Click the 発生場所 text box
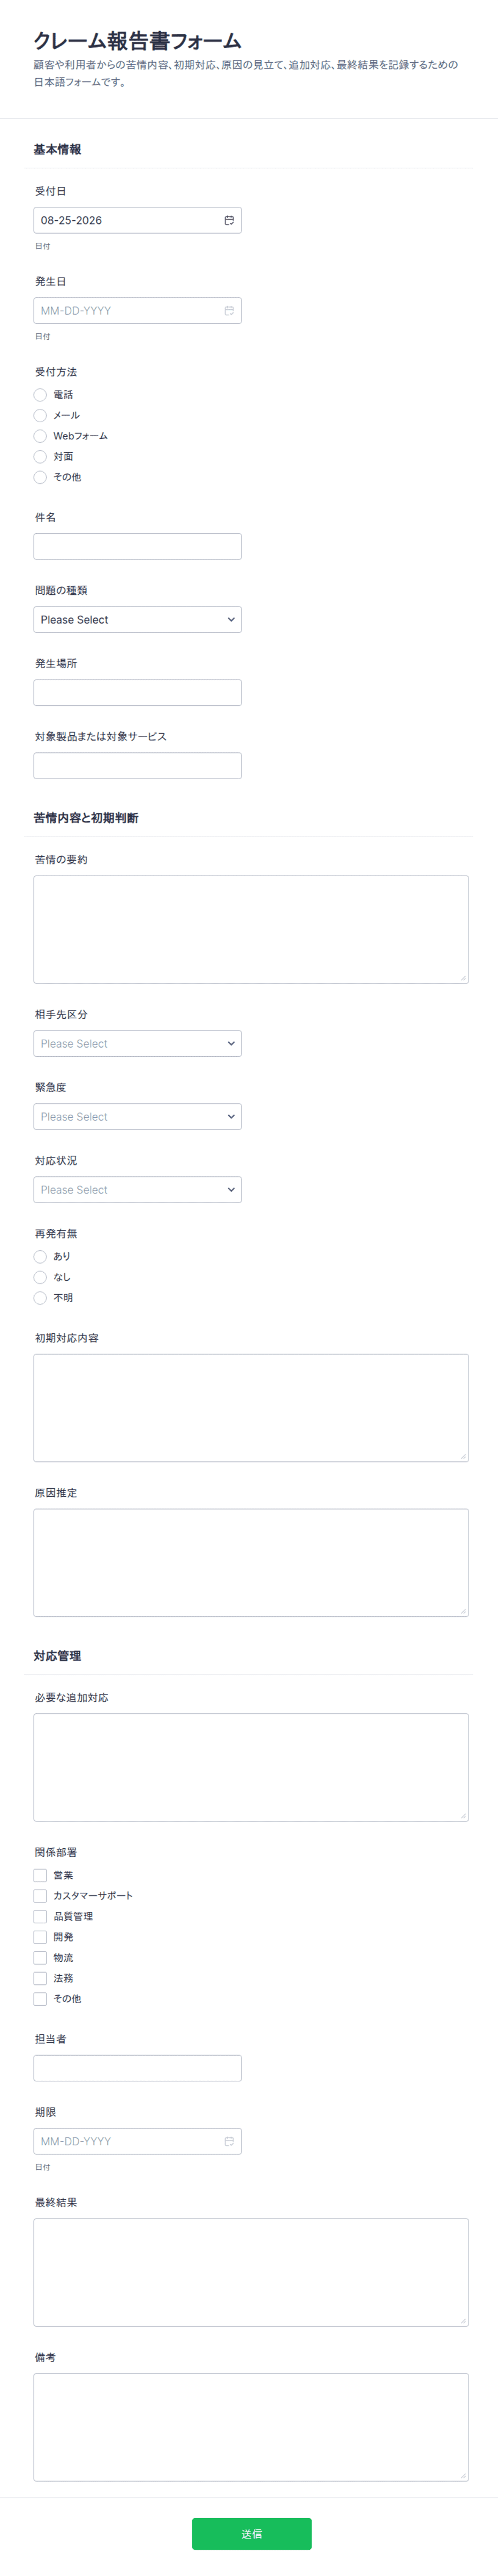Viewport: 498px width, 2576px height. coord(137,692)
